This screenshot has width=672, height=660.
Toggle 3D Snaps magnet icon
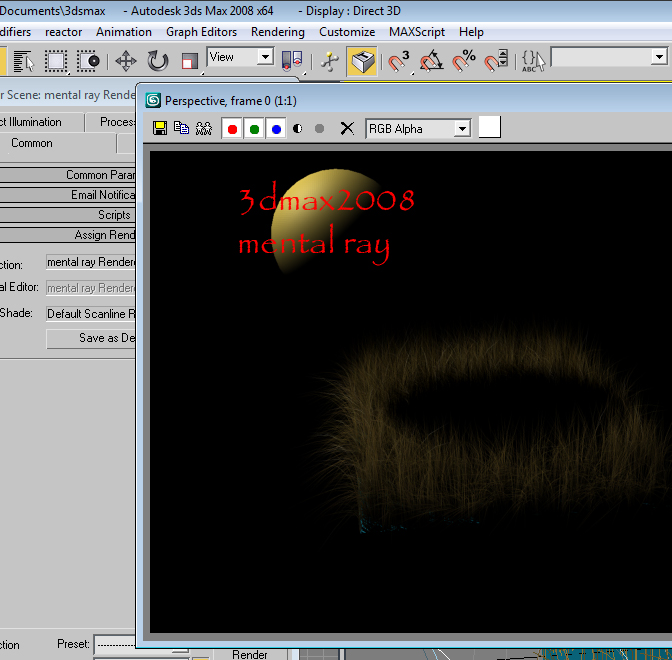click(399, 61)
